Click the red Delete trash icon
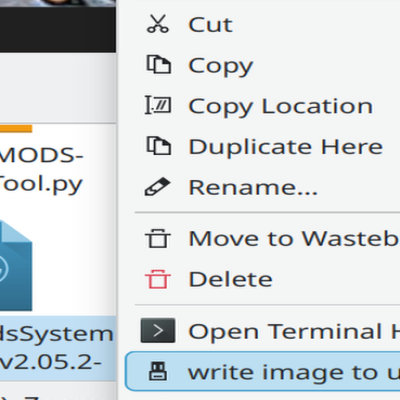400x400 pixels. click(158, 279)
